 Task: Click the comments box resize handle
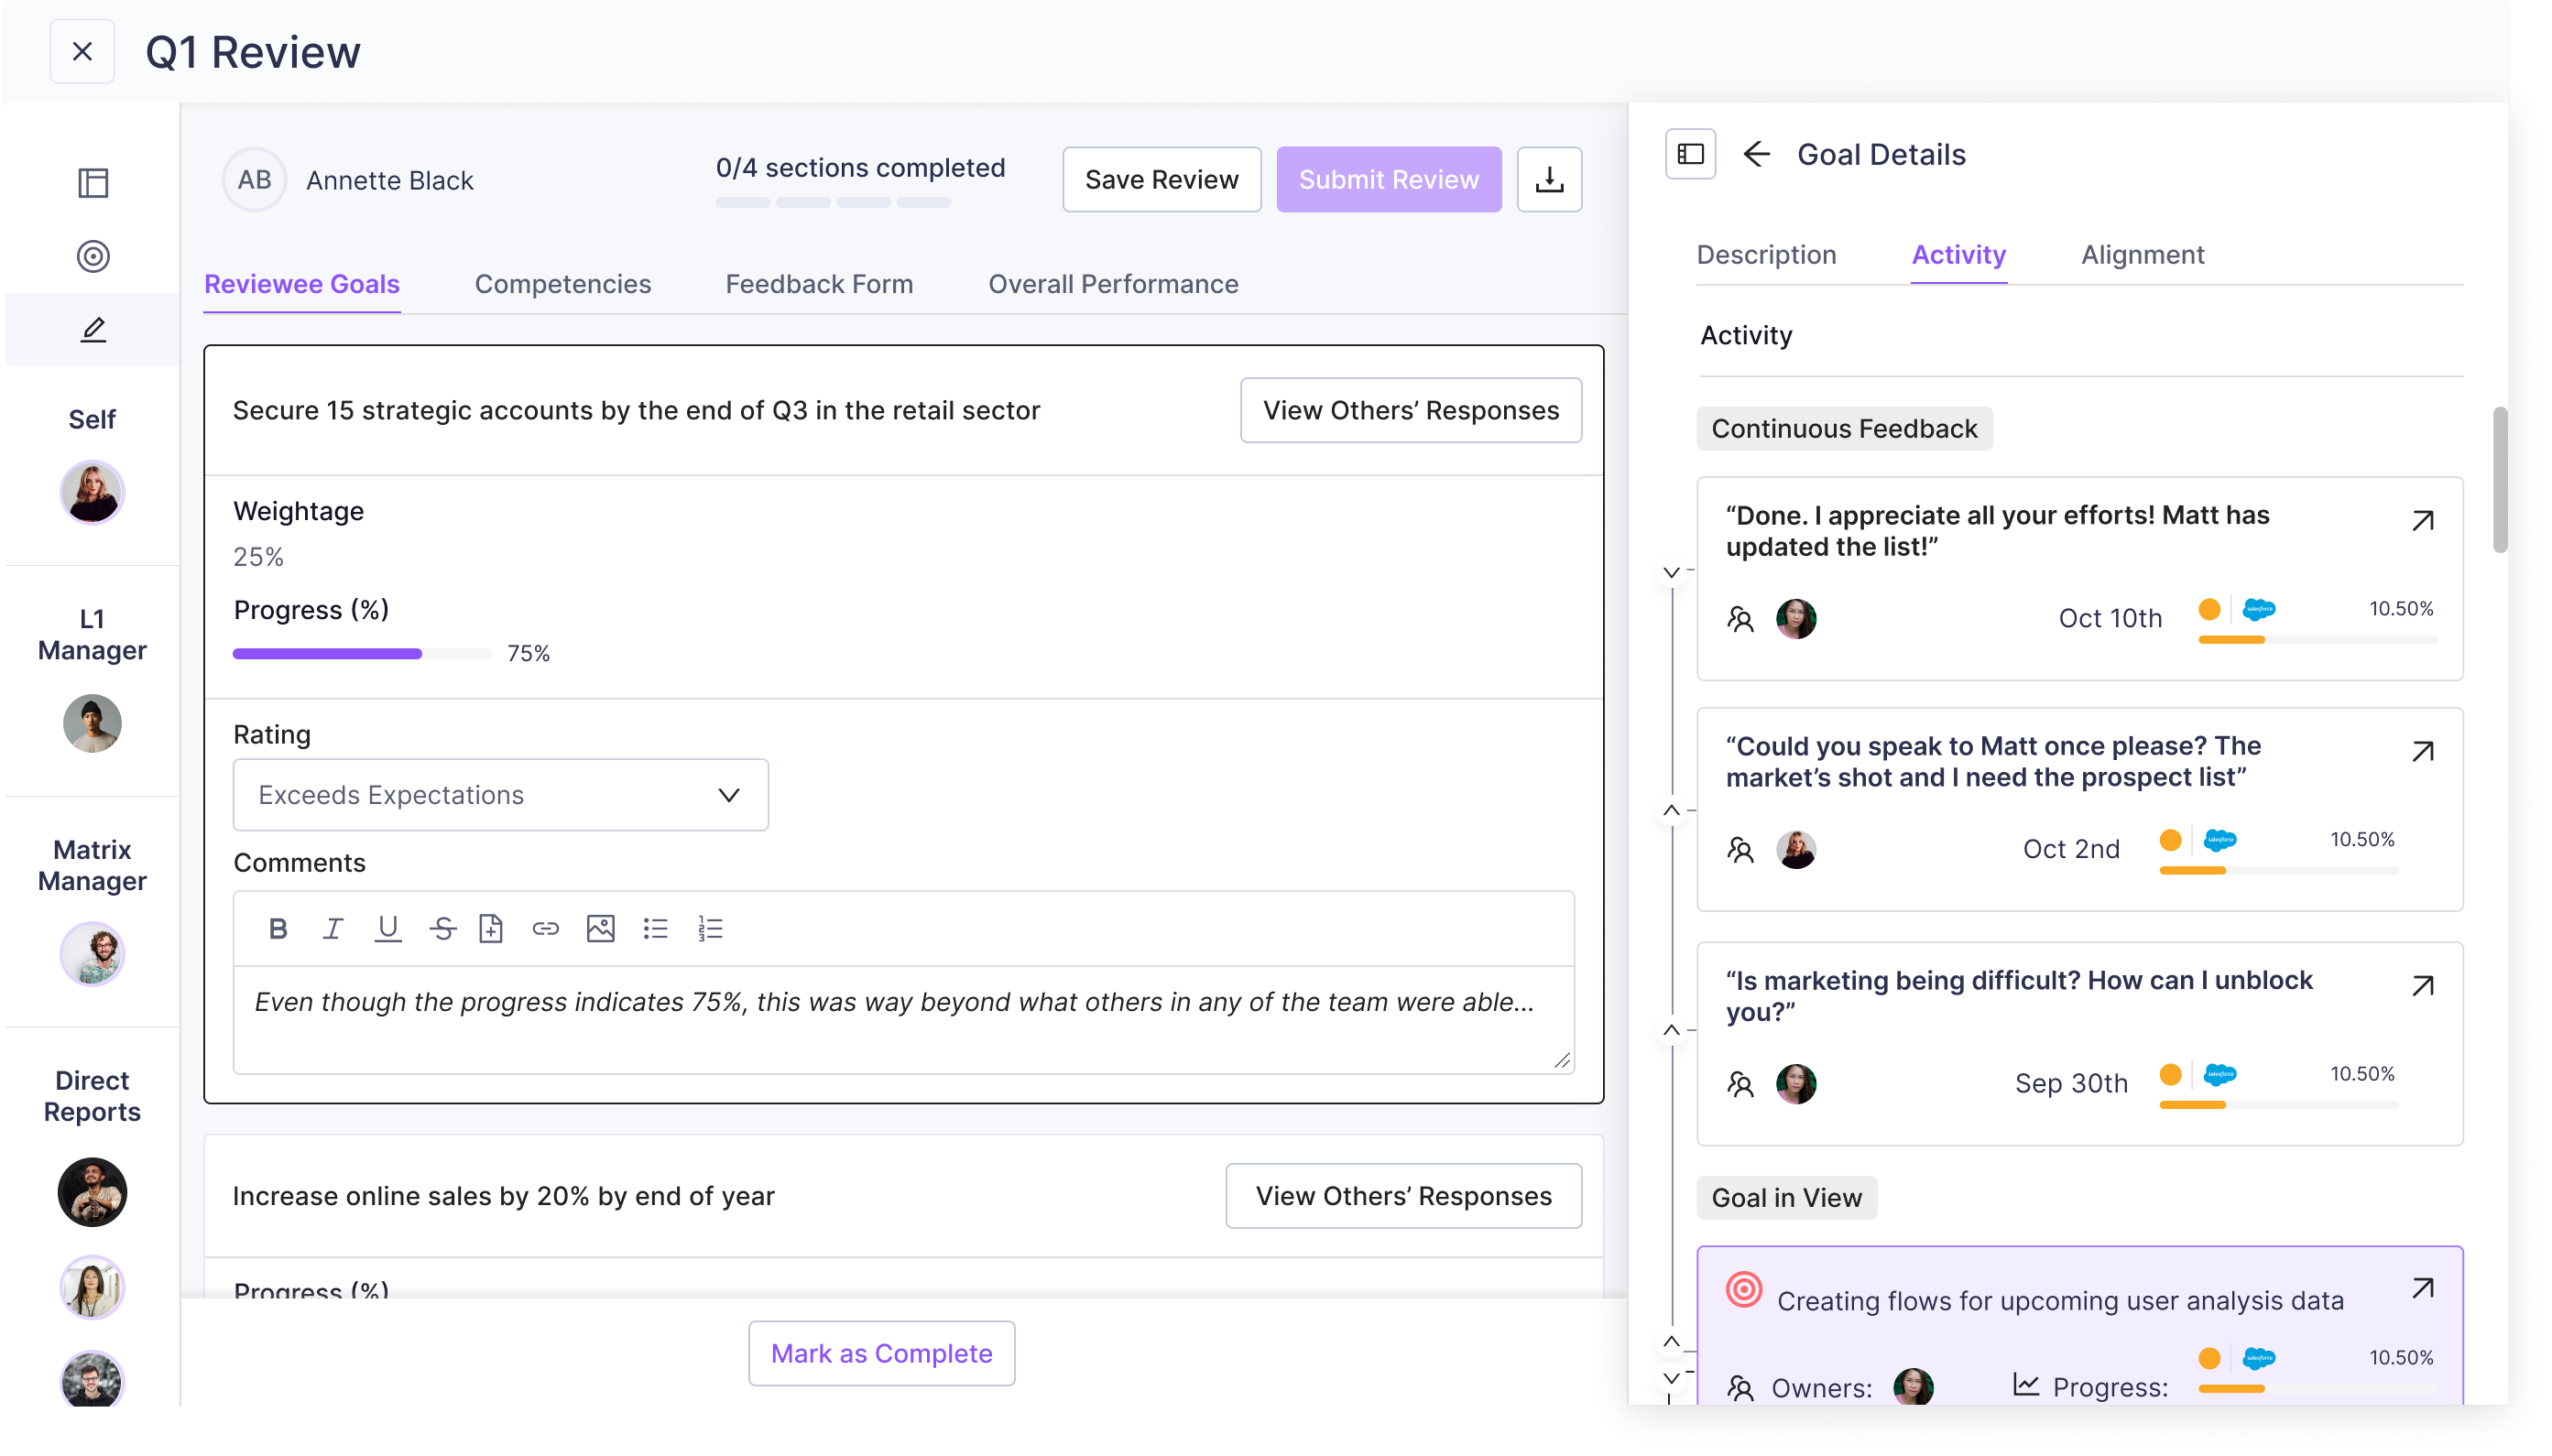click(1563, 1061)
